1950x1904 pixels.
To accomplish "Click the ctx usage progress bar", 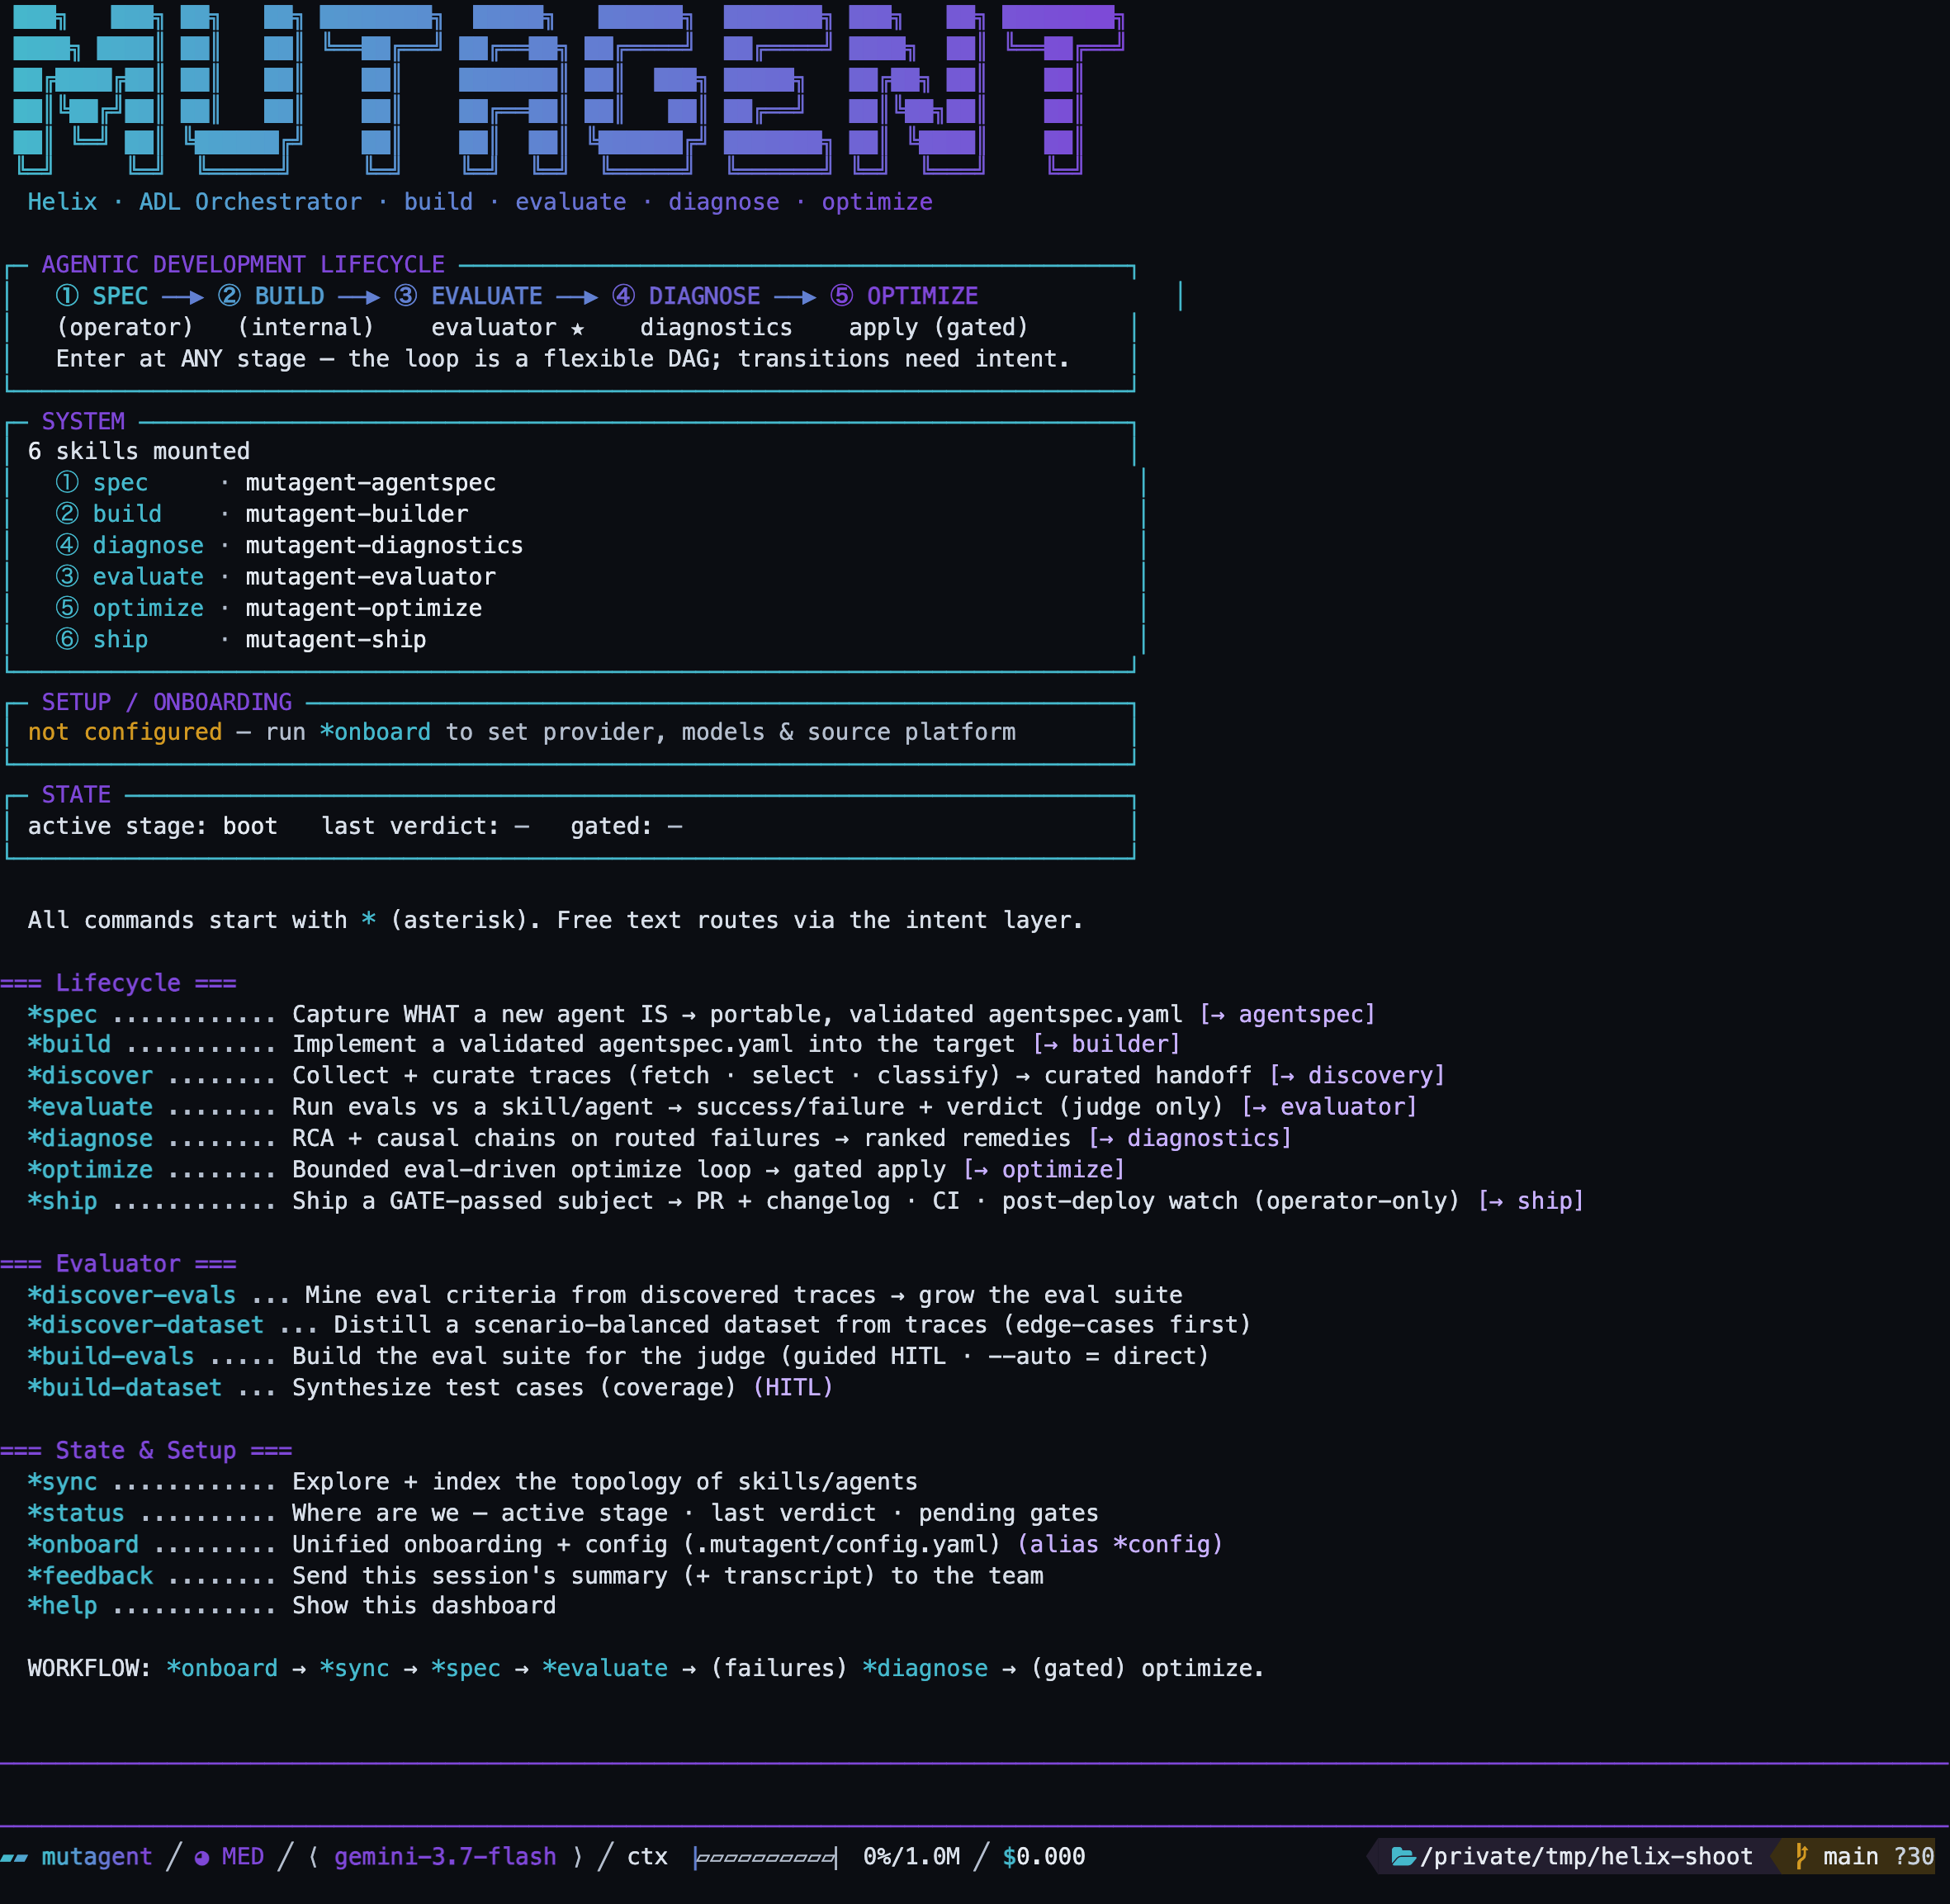I will pyautogui.click(x=765, y=1857).
